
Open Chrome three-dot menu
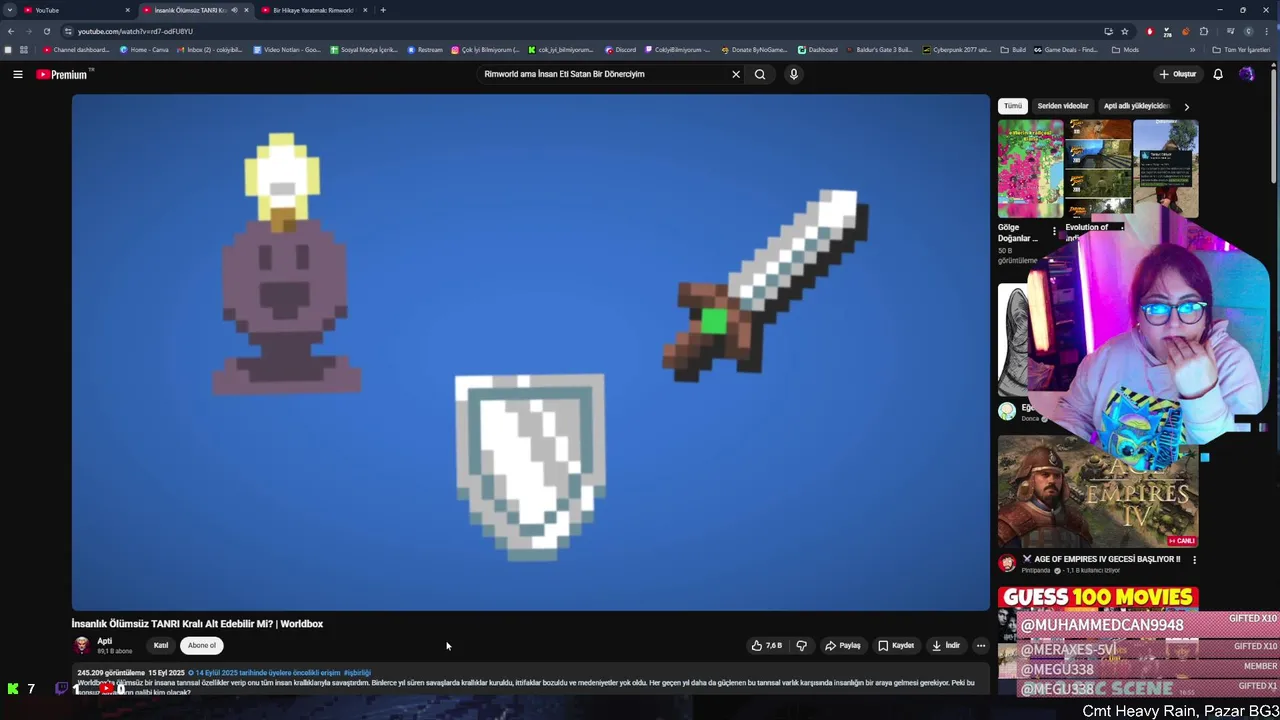click(x=1267, y=31)
